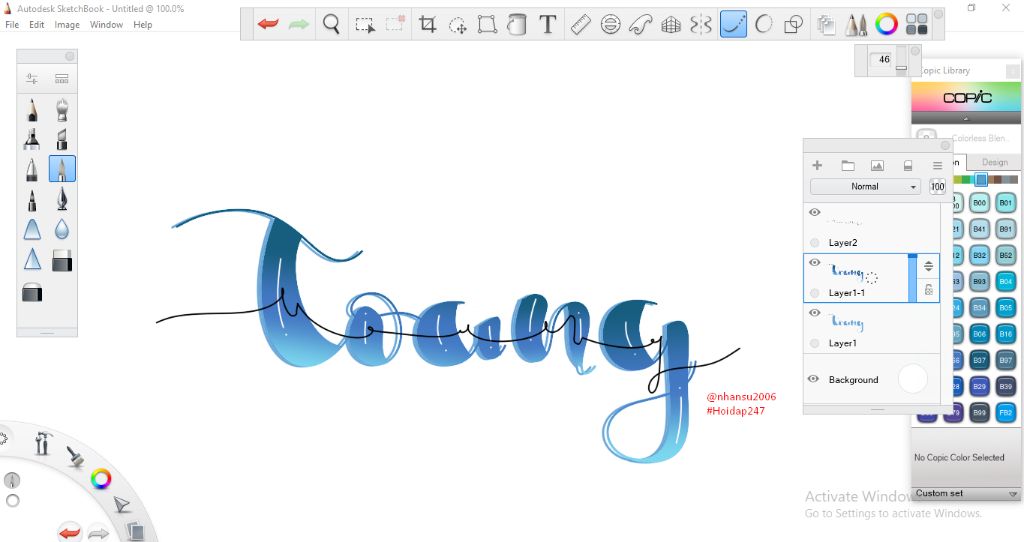The image size is (1024, 542).
Task: Pick the Hard Eraser brush
Action: tap(62, 259)
